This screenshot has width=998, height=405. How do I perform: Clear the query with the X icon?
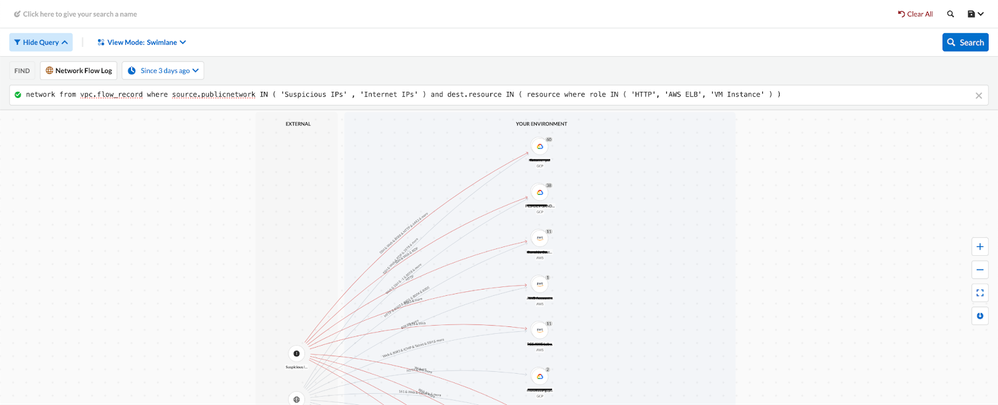coord(979,96)
